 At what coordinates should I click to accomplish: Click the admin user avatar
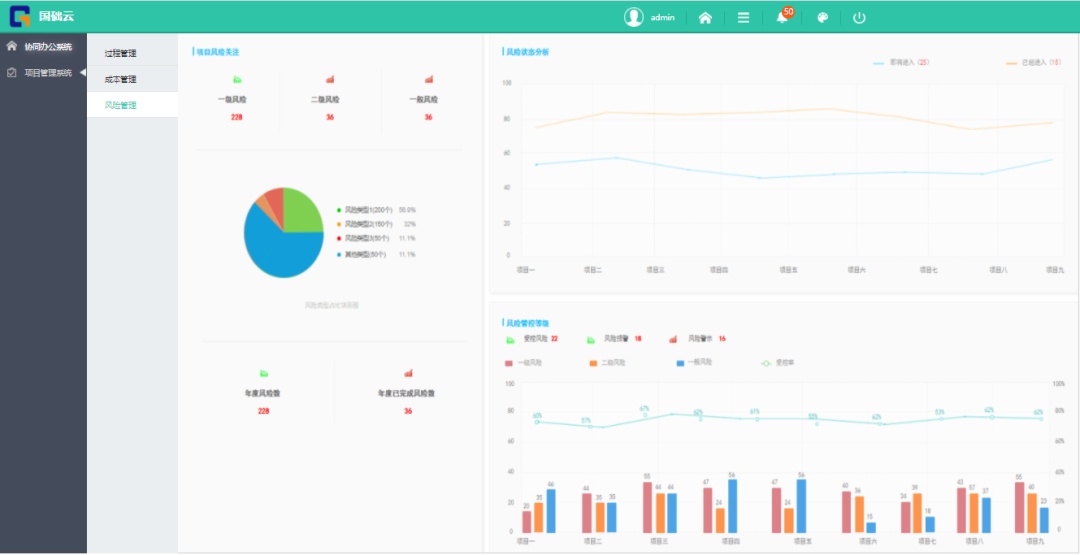coord(633,17)
